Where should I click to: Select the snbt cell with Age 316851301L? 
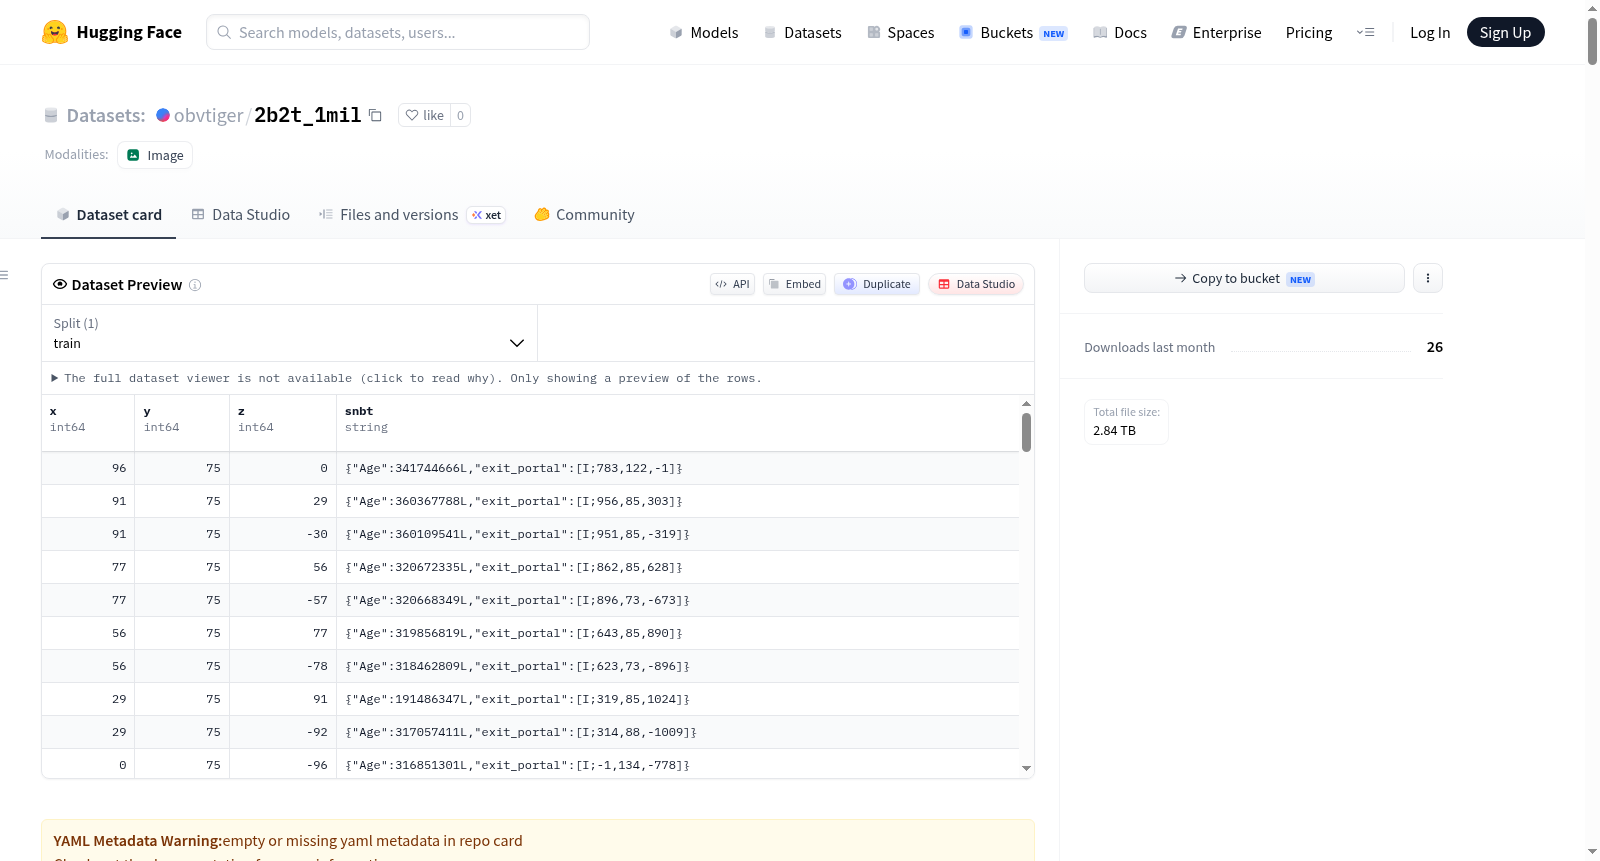[x=678, y=764]
